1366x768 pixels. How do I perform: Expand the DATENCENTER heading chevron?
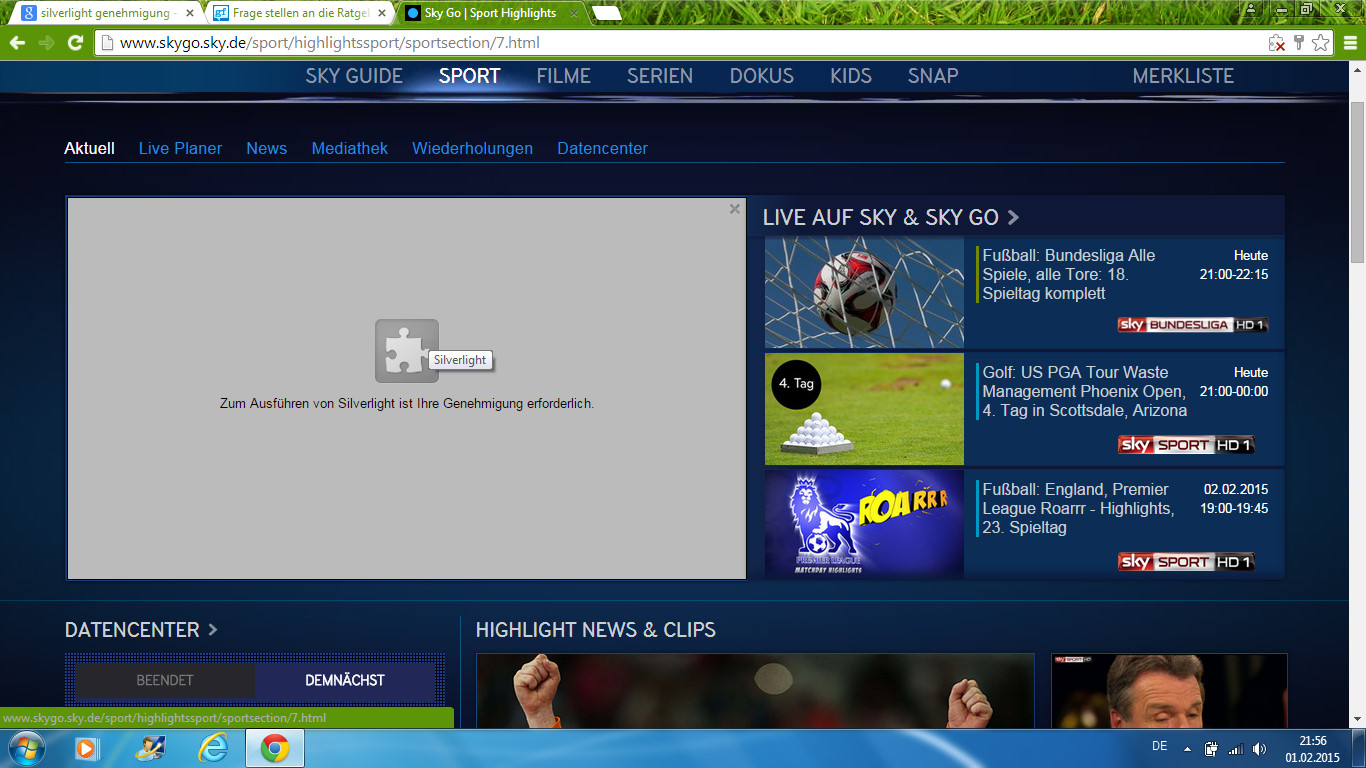click(212, 630)
